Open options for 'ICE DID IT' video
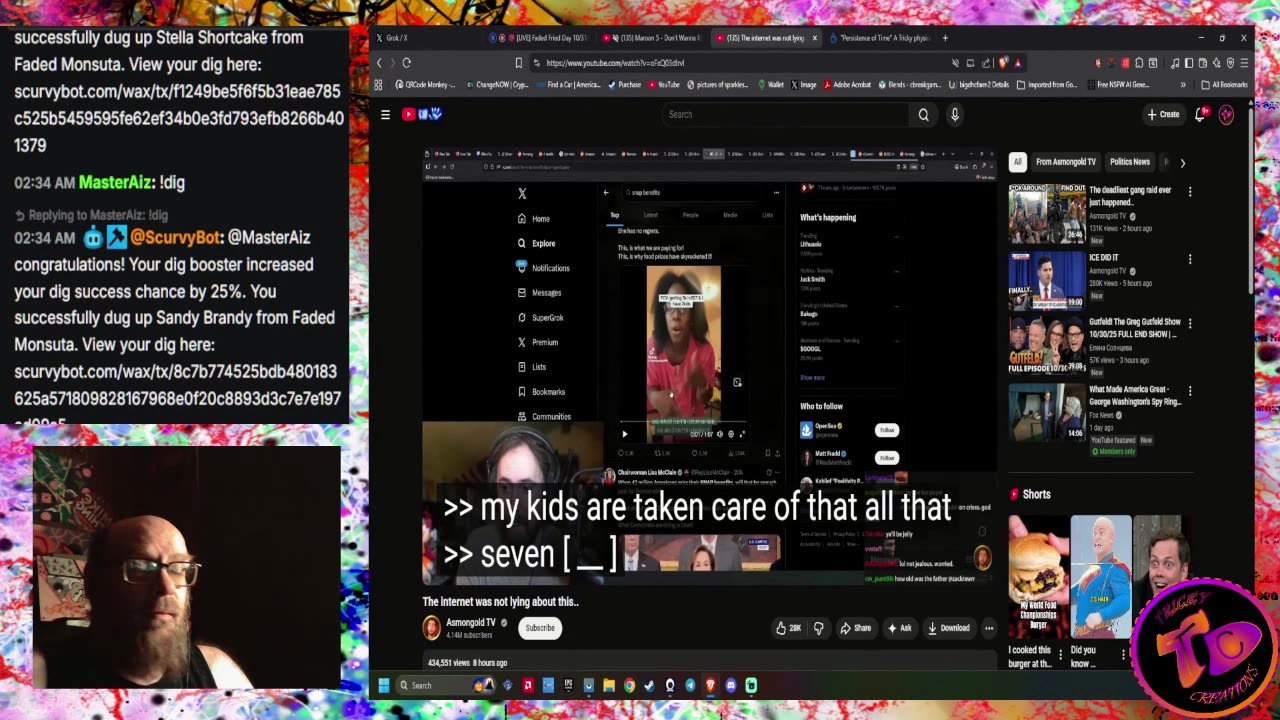The height and width of the screenshot is (720, 1280). click(x=1190, y=259)
